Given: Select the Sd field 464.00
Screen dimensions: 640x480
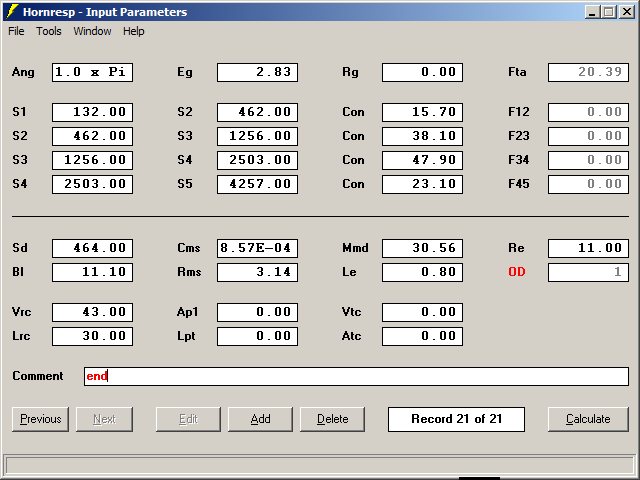Looking at the screenshot, I should pos(92,248).
